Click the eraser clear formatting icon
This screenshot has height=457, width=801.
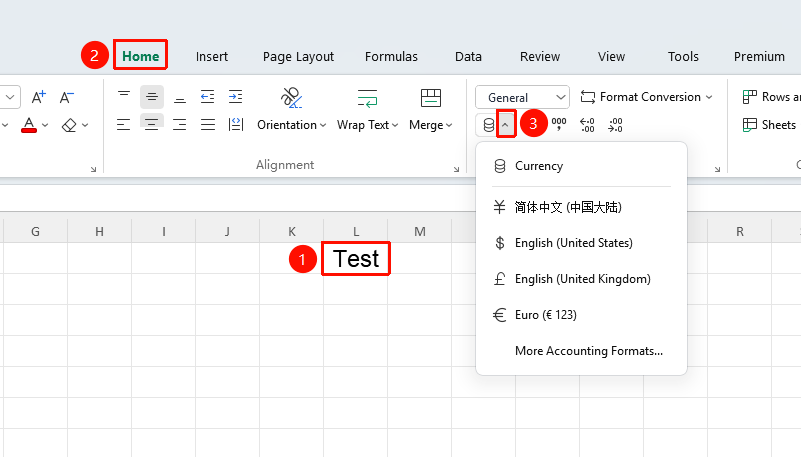coord(69,125)
